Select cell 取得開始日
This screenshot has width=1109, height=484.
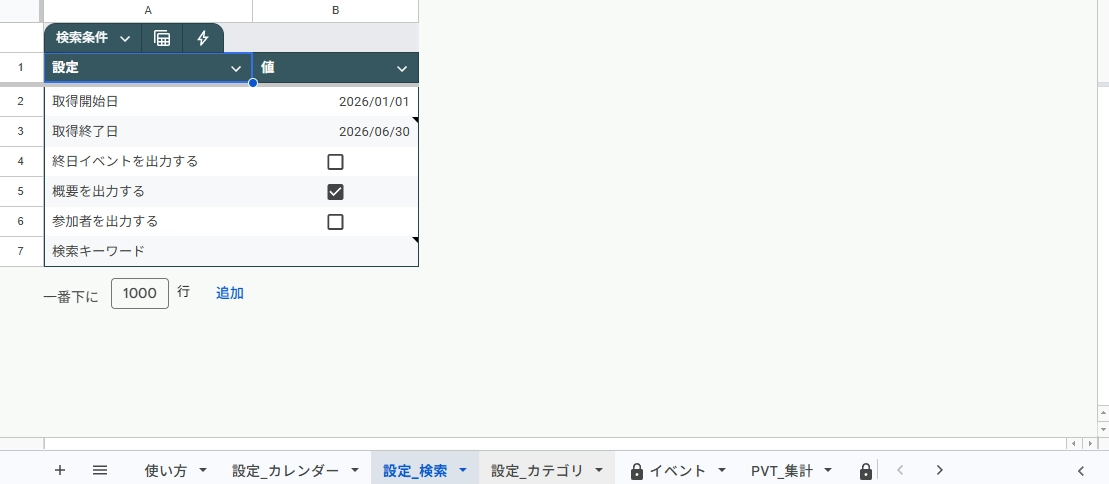[x=148, y=101]
